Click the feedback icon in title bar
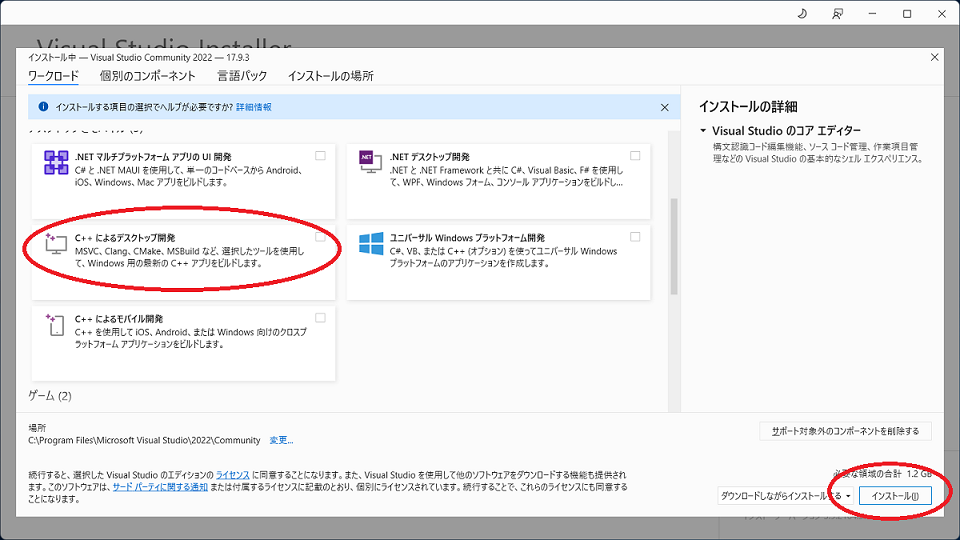 click(837, 13)
